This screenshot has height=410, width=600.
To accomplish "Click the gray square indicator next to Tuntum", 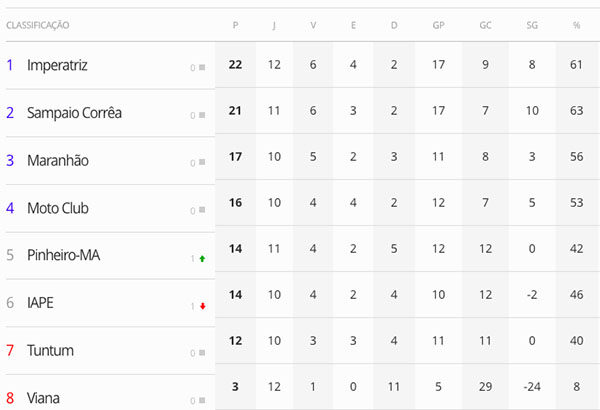I will [x=202, y=353].
